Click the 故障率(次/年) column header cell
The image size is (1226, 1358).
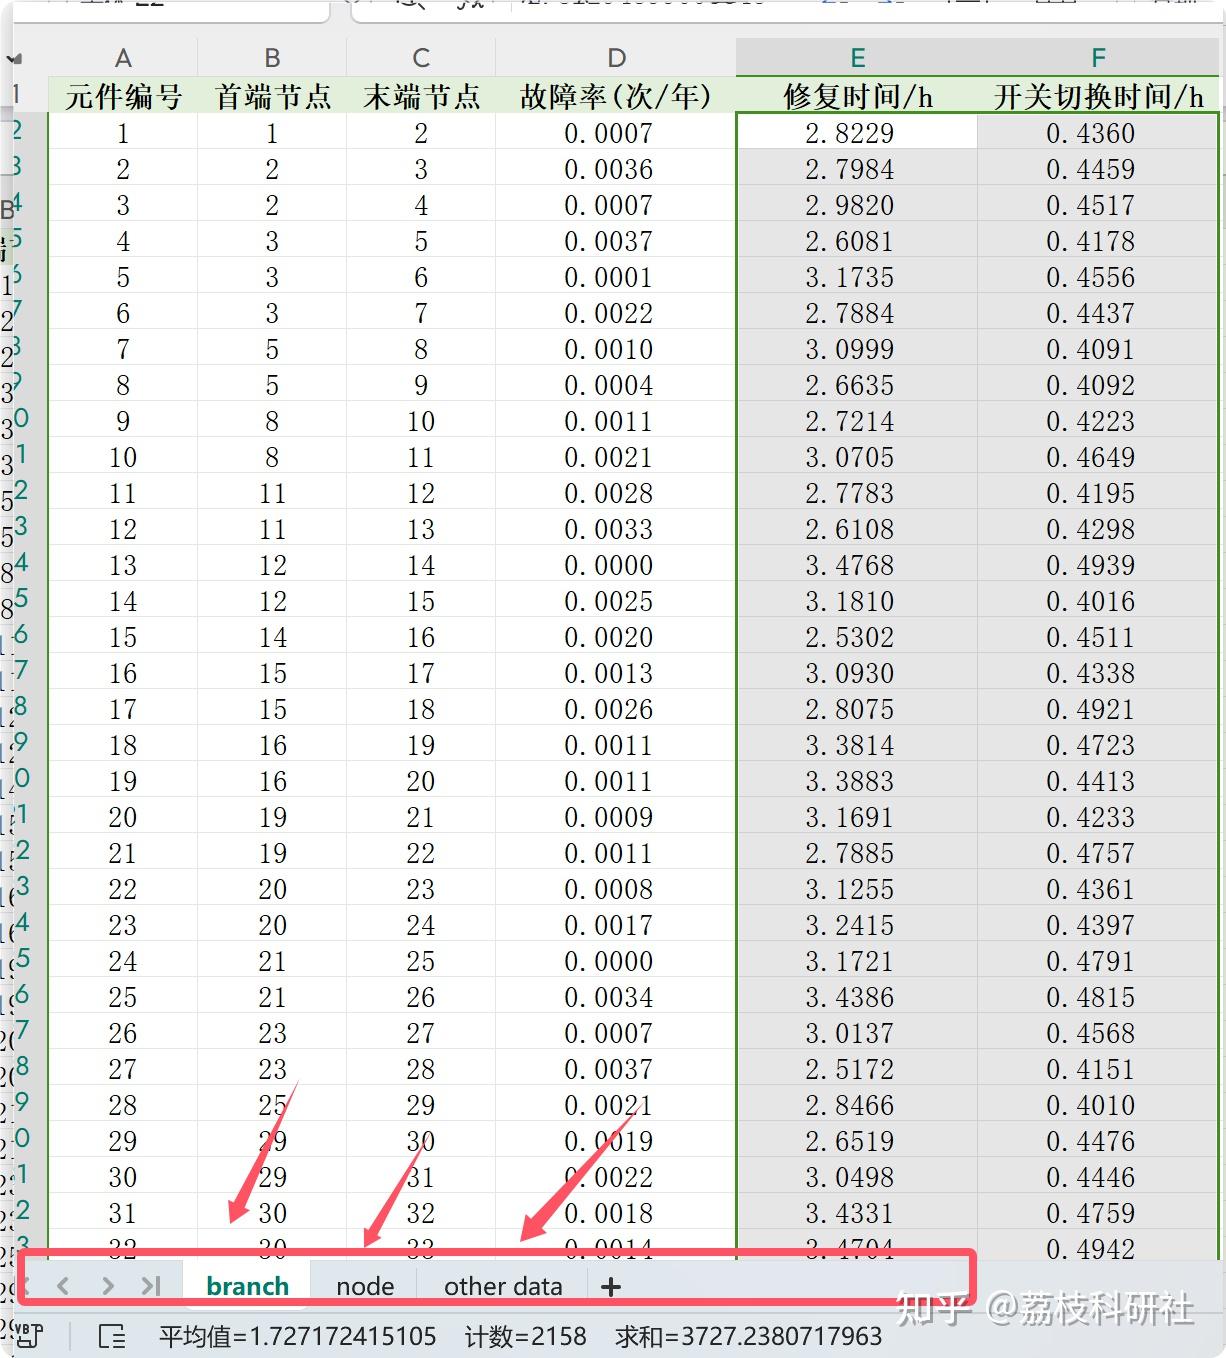(x=614, y=96)
